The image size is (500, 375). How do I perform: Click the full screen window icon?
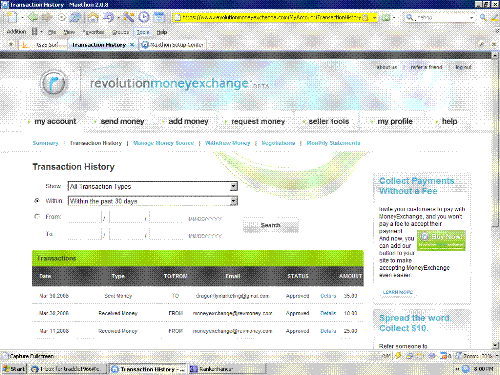pyautogui.click(x=159, y=17)
